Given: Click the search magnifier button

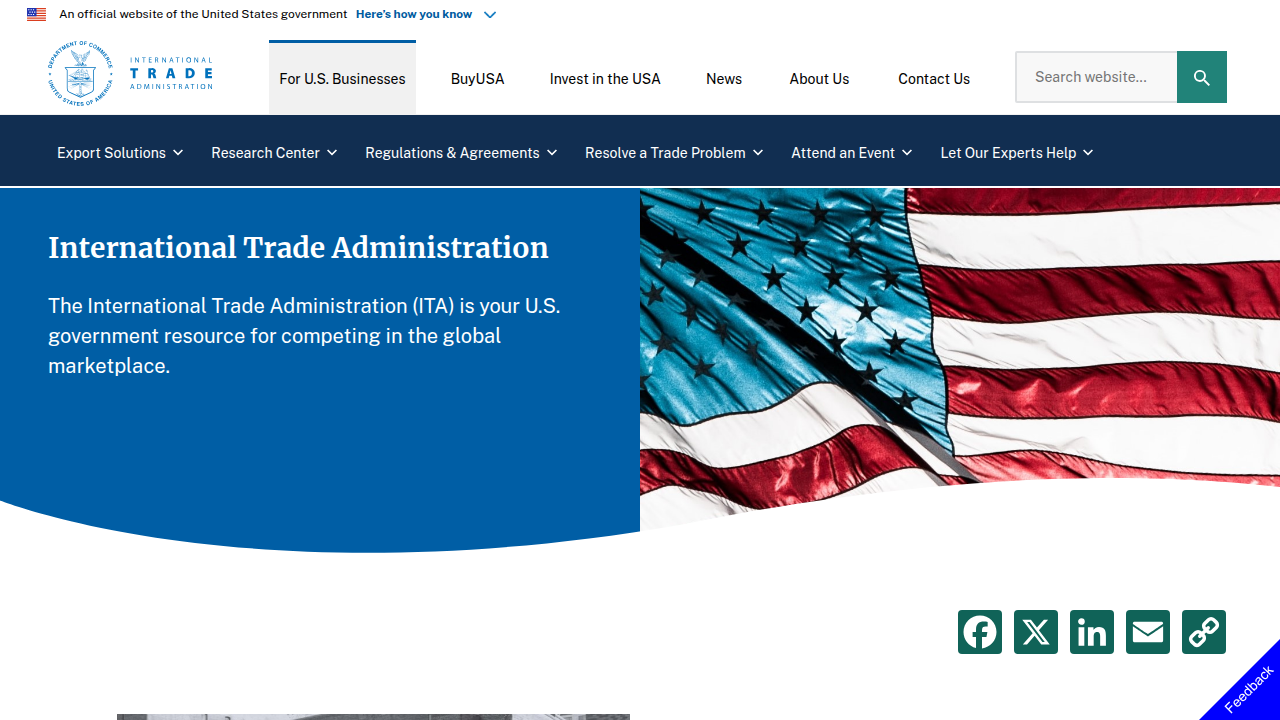Looking at the screenshot, I should click(x=1202, y=77).
